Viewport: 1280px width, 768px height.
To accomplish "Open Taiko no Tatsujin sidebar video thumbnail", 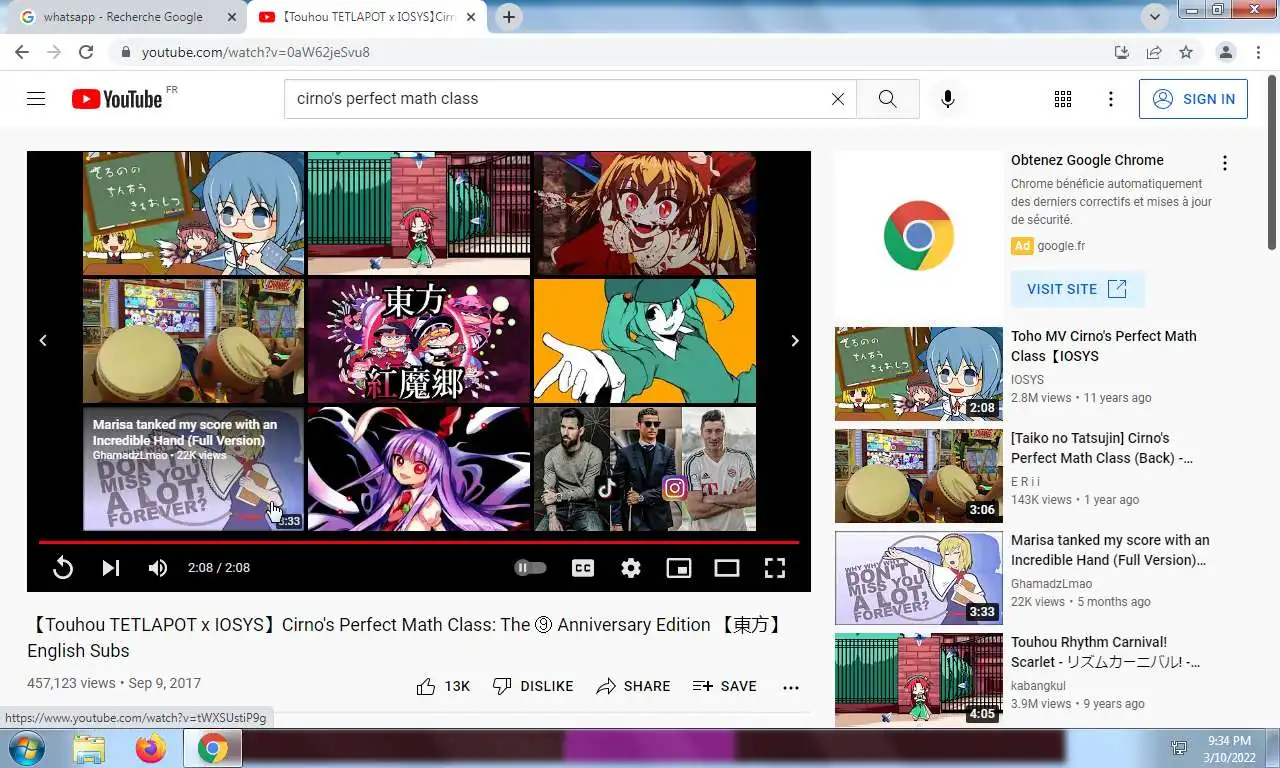I will pyautogui.click(x=919, y=476).
